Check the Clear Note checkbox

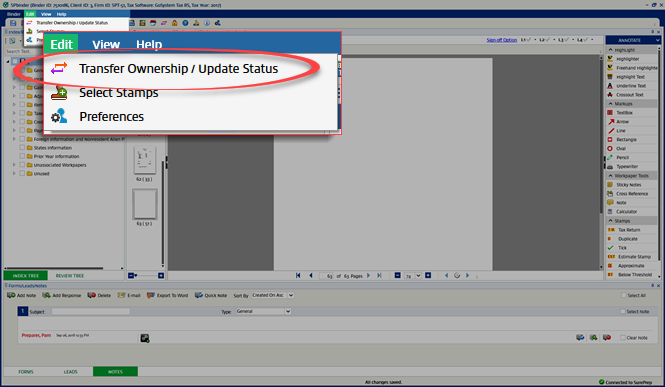(x=623, y=338)
